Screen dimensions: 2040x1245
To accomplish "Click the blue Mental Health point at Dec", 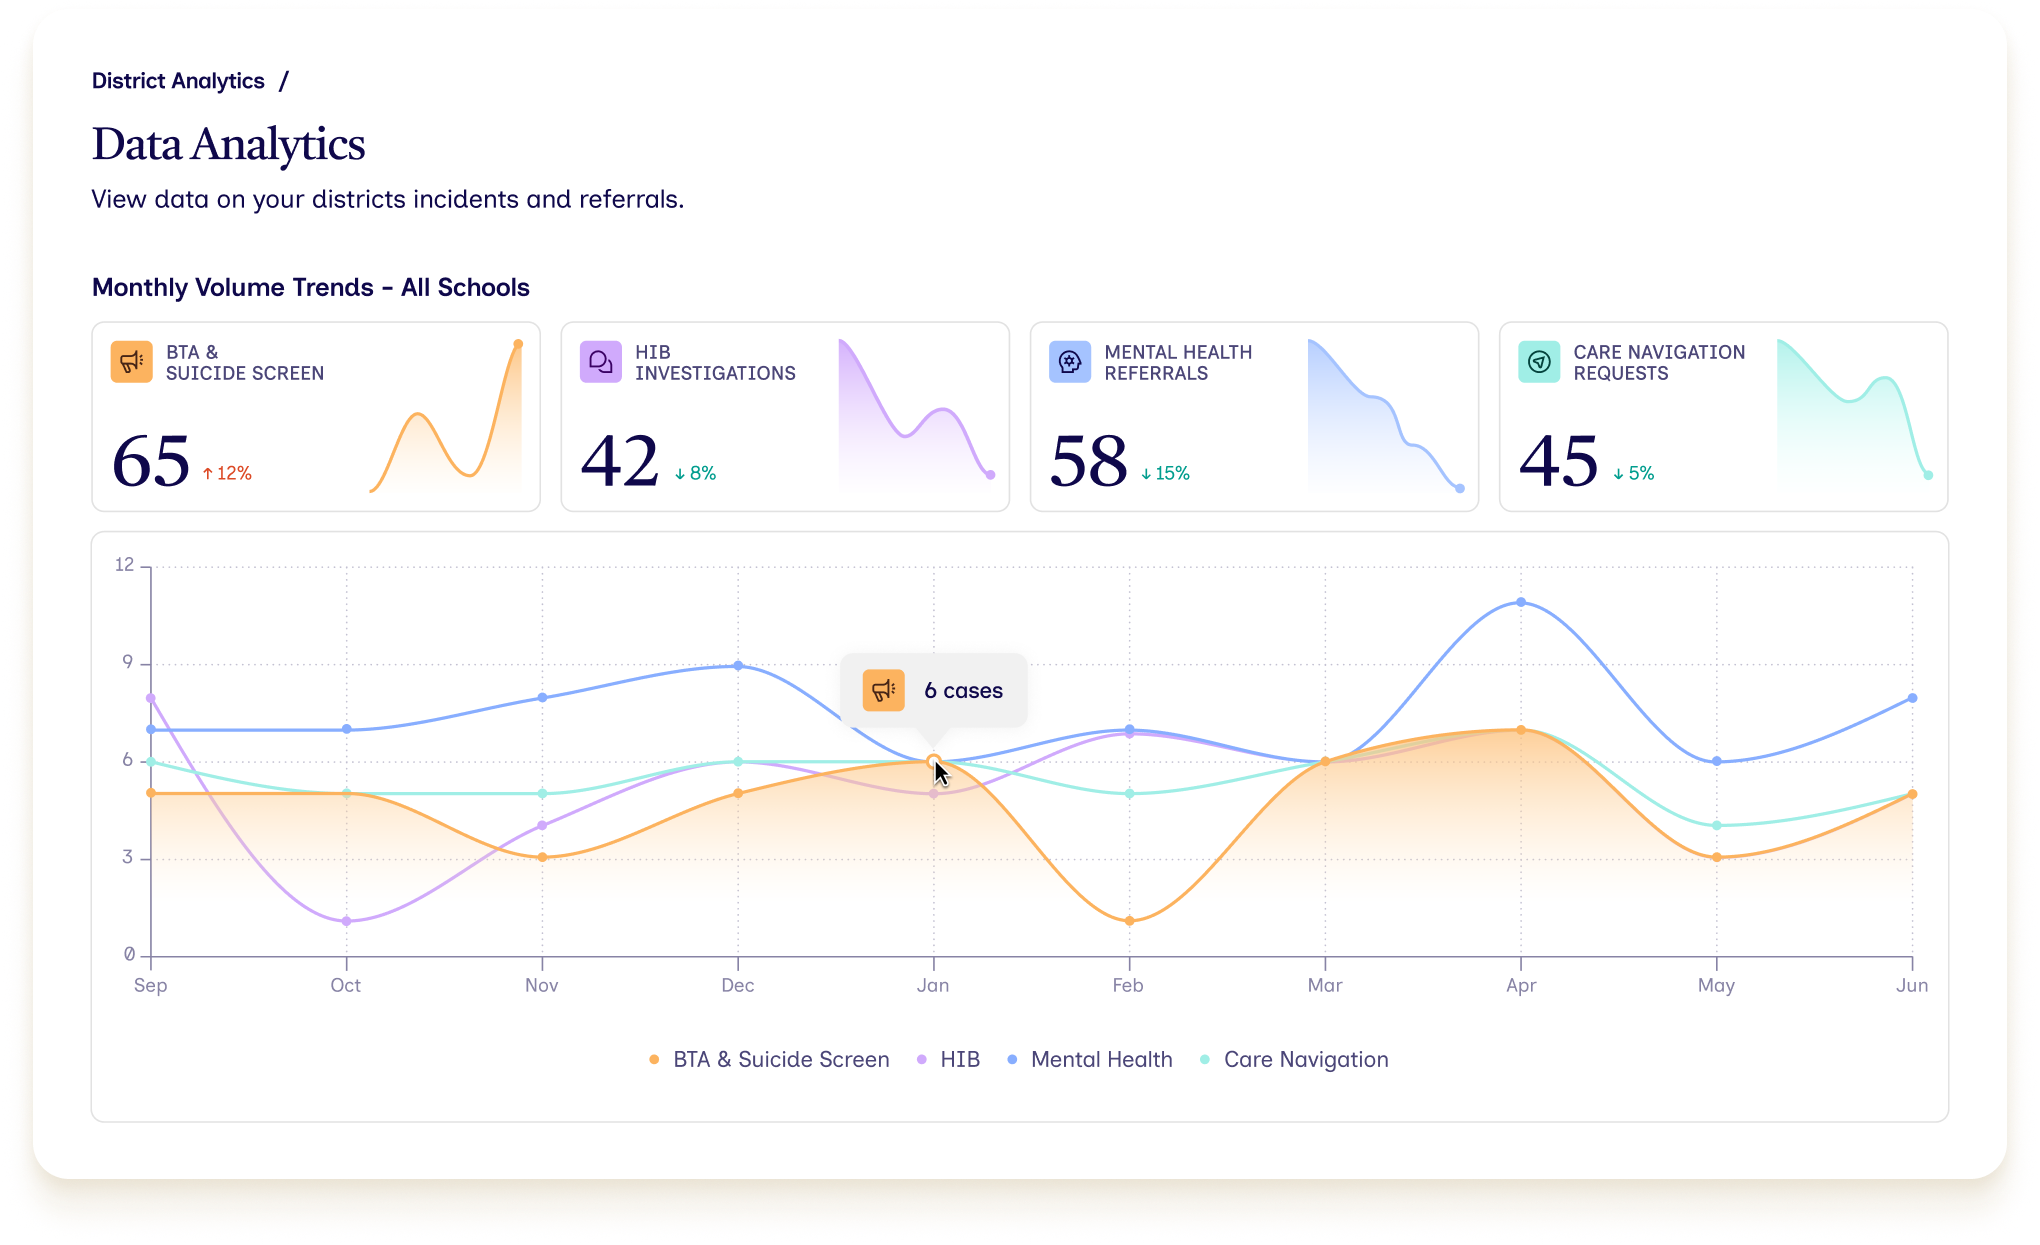I will pyautogui.click(x=738, y=665).
